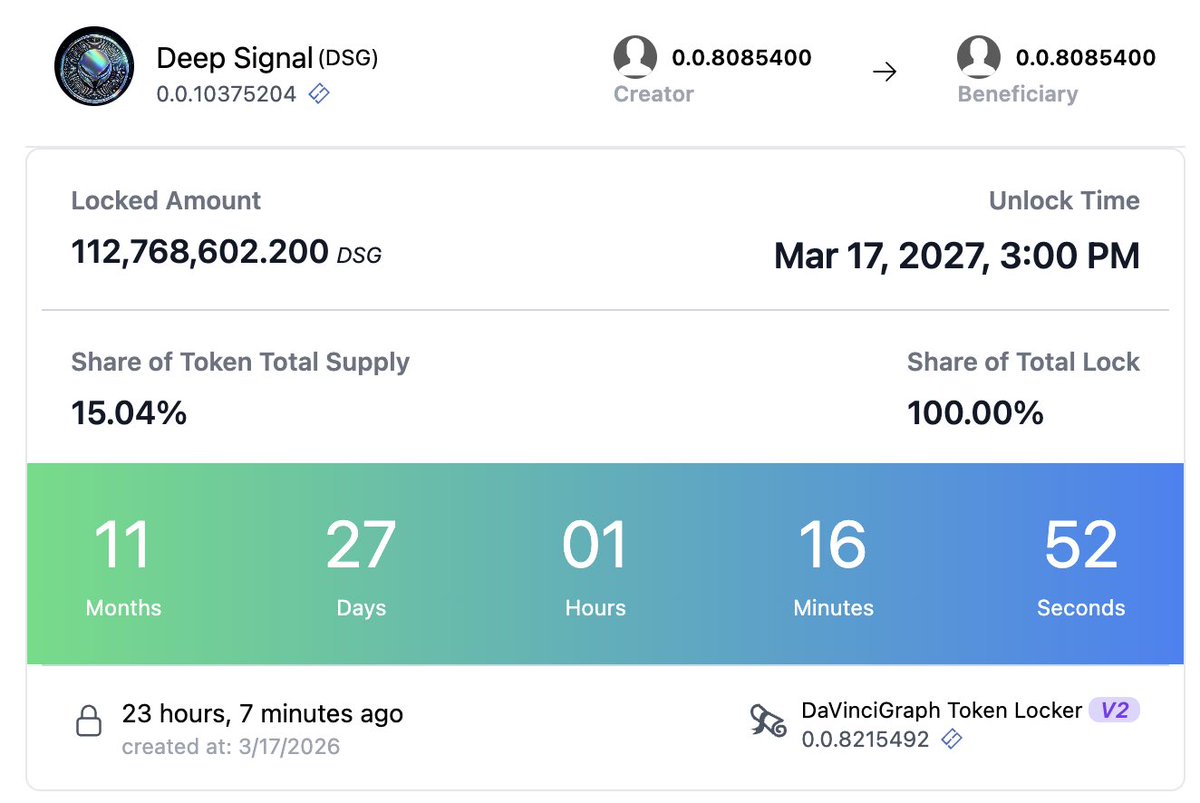This screenshot has width=1200, height=803.
Task: Click the Creator avatar icon
Action: [635, 58]
